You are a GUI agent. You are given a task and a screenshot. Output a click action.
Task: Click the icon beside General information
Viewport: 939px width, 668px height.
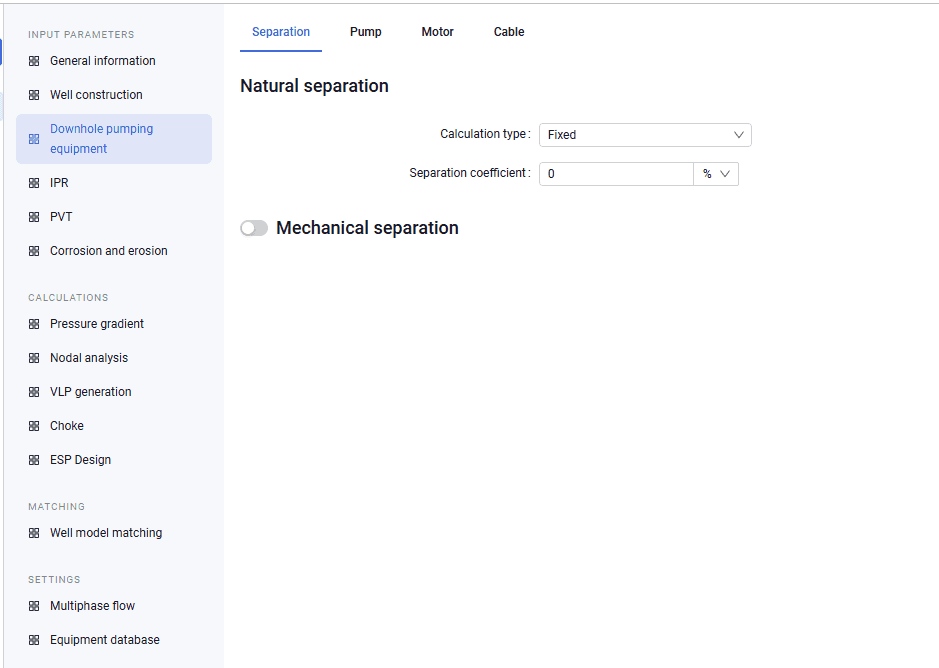point(34,61)
